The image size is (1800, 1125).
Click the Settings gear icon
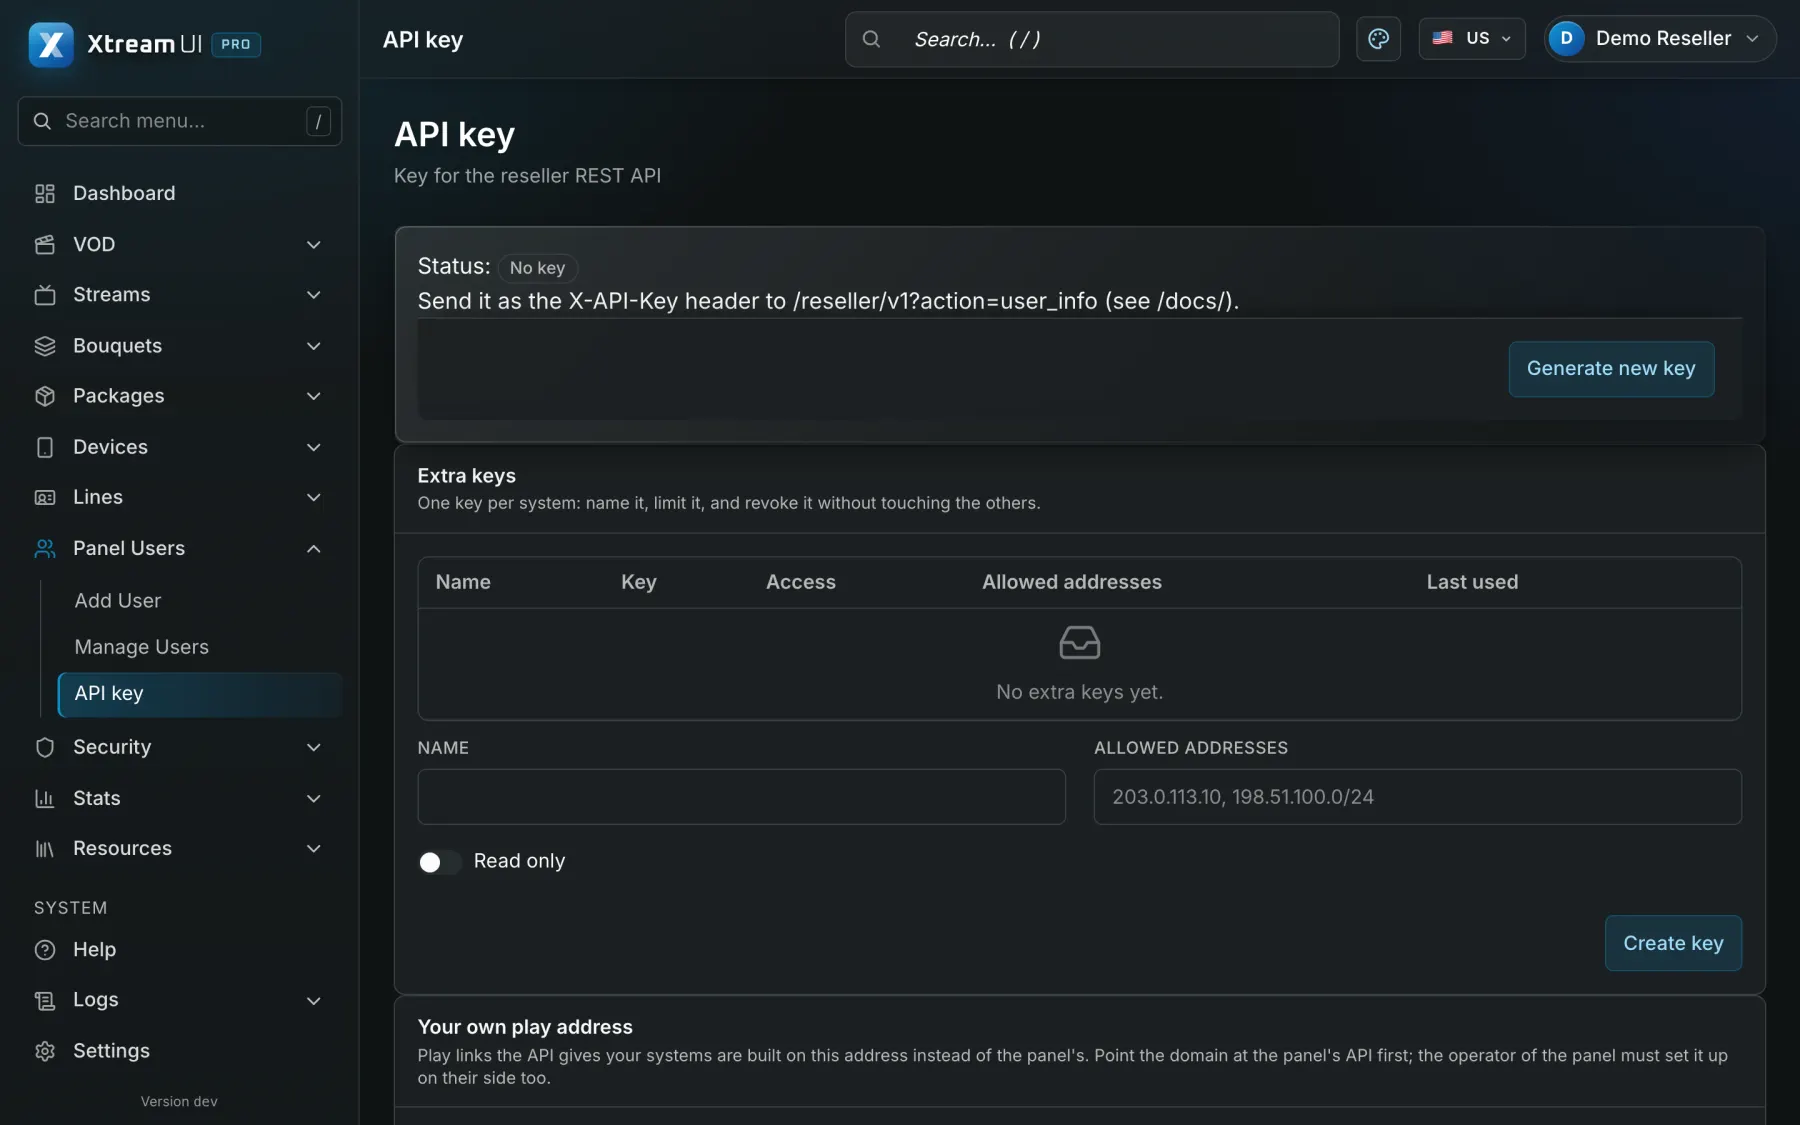(45, 1051)
